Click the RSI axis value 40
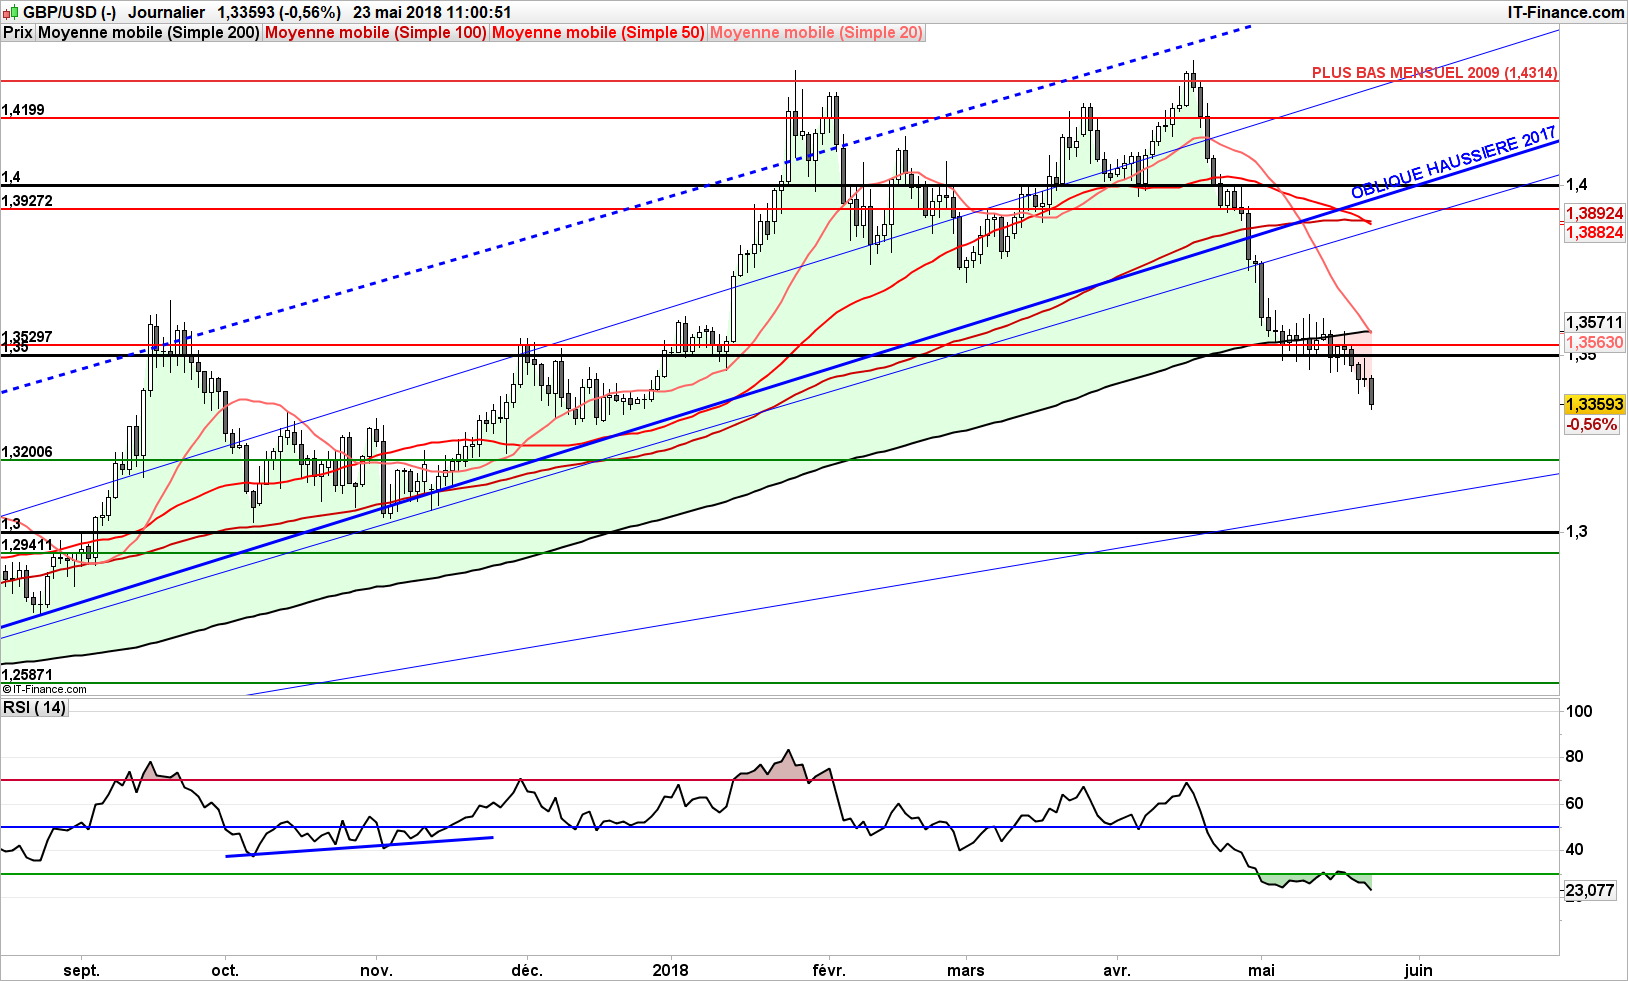This screenshot has width=1628, height=981. click(x=1575, y=850)
